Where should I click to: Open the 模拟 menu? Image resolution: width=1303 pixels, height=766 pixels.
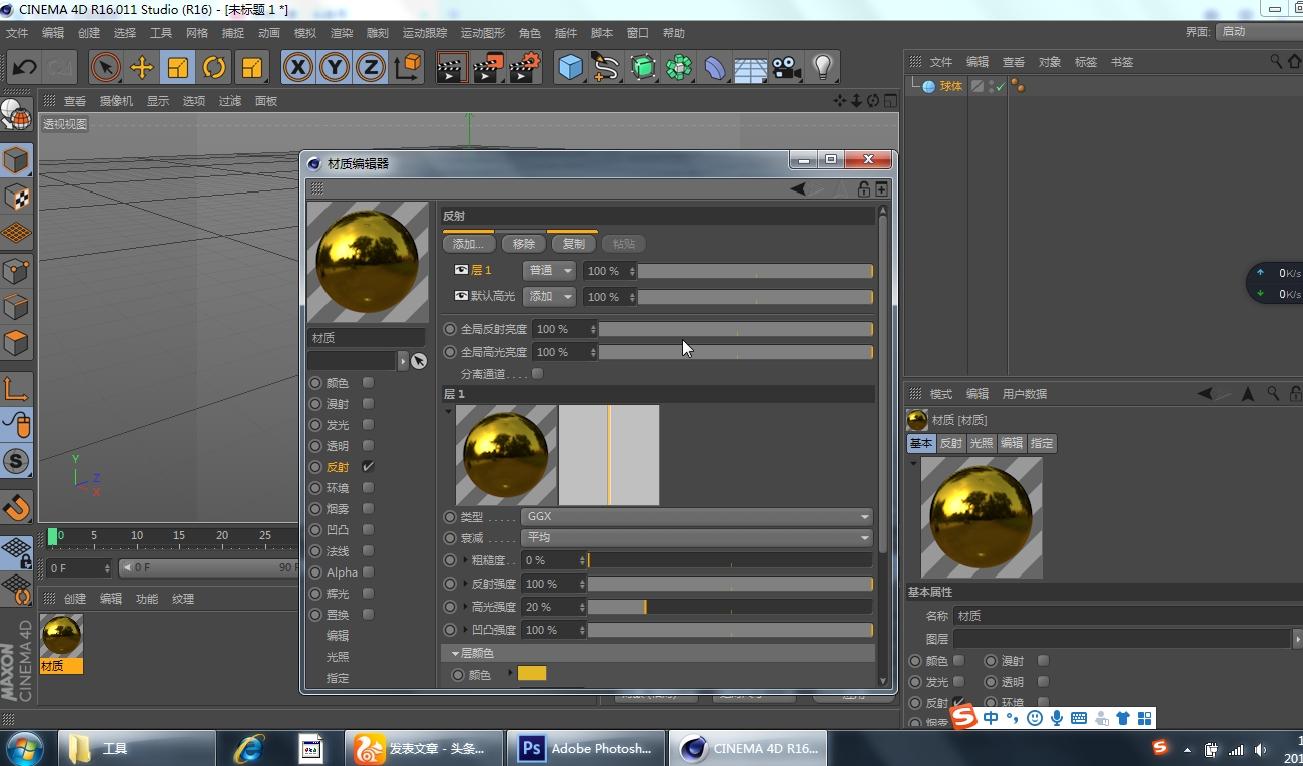click(x=305, y=33)
